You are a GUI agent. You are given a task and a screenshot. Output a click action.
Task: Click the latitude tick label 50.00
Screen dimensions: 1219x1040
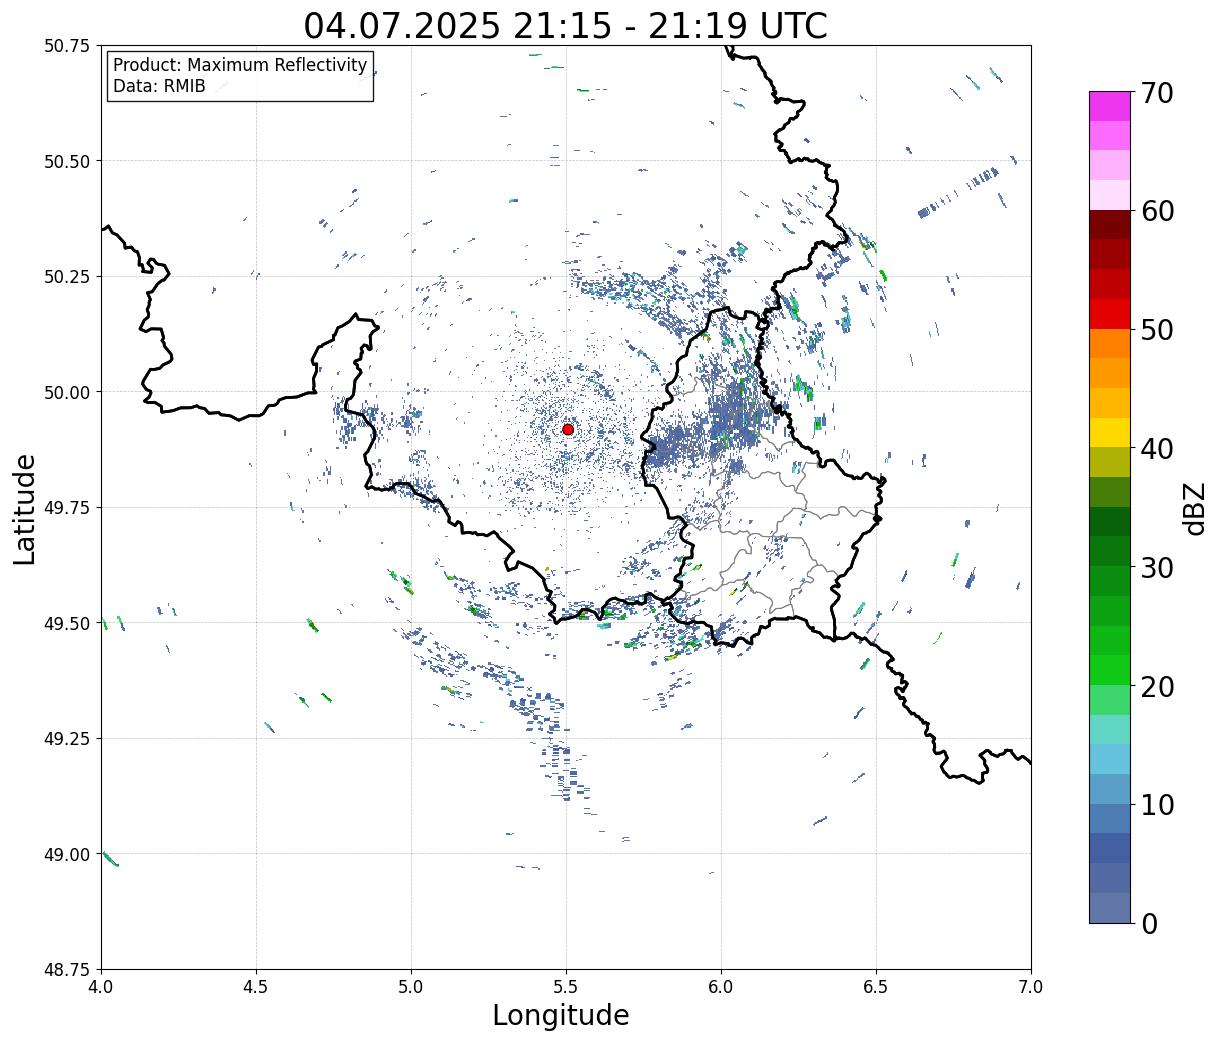pos(66,392)
